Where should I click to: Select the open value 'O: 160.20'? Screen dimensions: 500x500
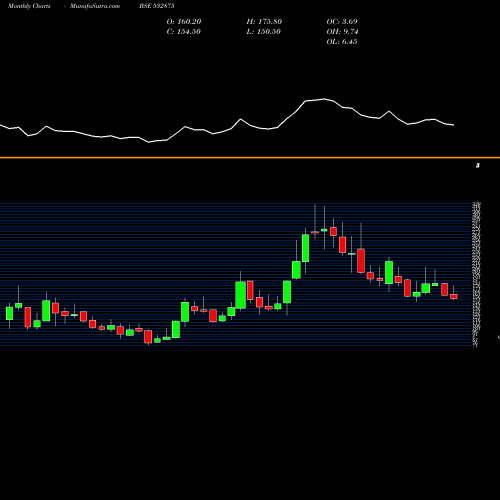tap(184, 22)
